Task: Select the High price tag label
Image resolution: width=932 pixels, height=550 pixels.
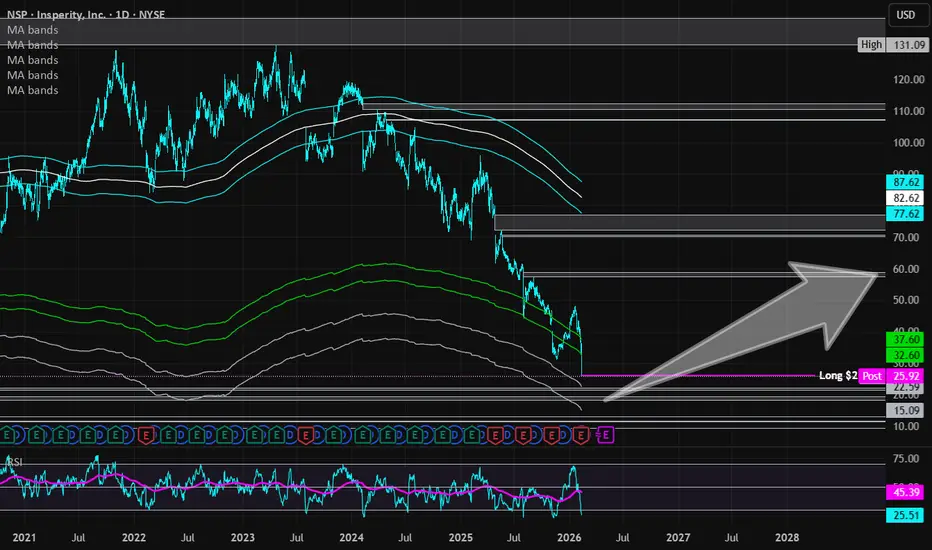Action: (x=871, y=45)
